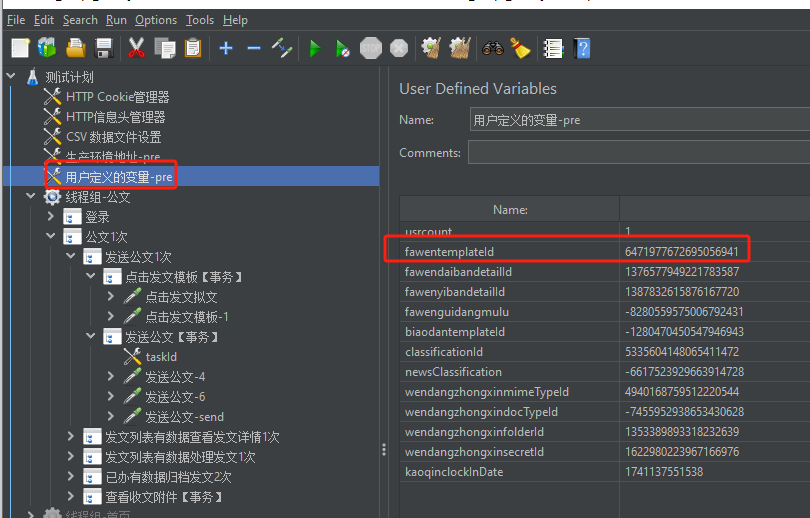Collapse 点击发文模板【事务】 node

coord(91,276)
